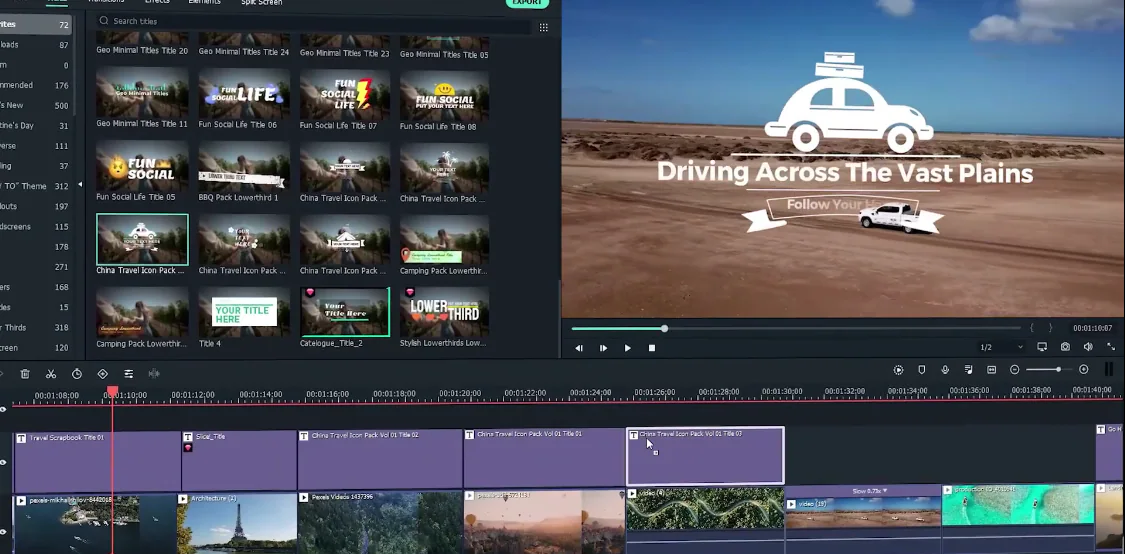The height and width of the screenshot is (554, 1125).
Task: Select the Architecture (1) video clip
Action: pos(236,523)
